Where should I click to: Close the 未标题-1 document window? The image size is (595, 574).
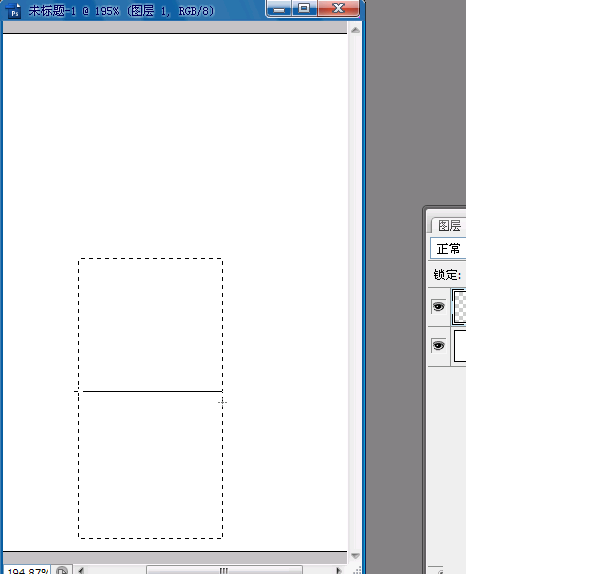338,8
